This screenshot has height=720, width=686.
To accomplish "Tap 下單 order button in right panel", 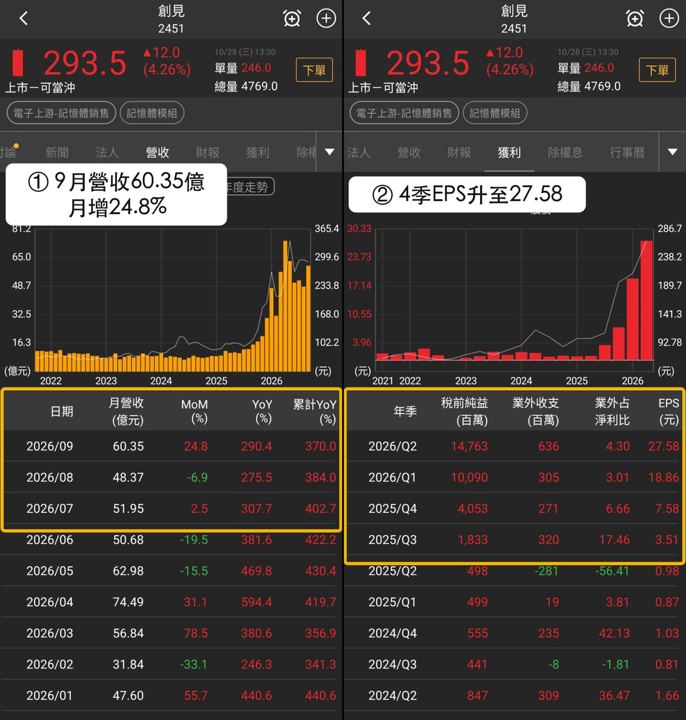I will [657, 70].
